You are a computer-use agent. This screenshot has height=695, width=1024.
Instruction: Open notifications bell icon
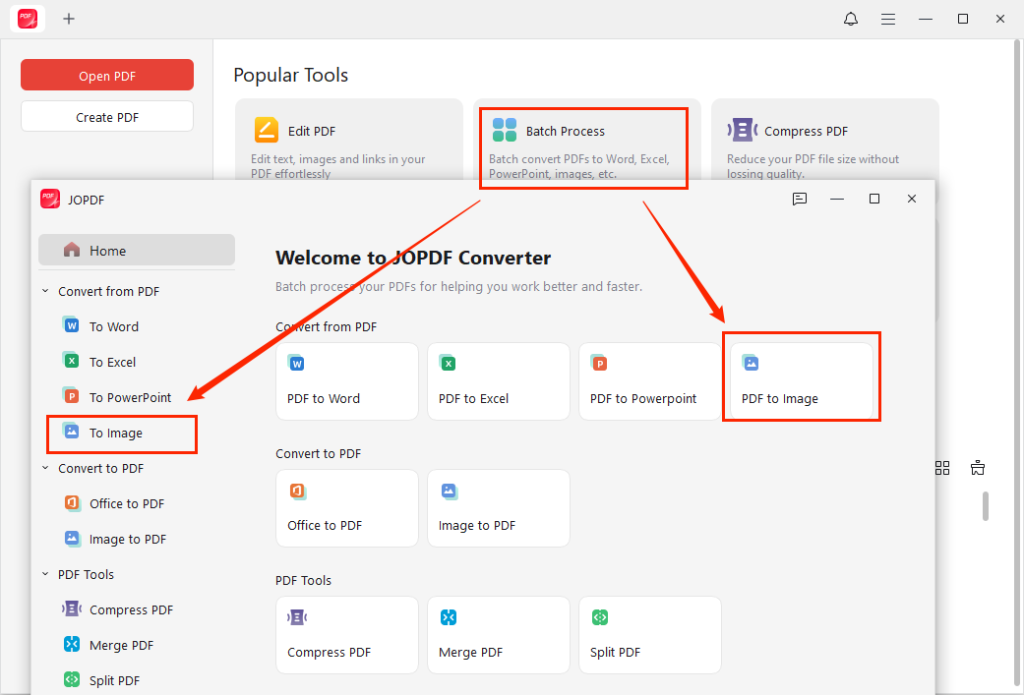coord(850,19)
